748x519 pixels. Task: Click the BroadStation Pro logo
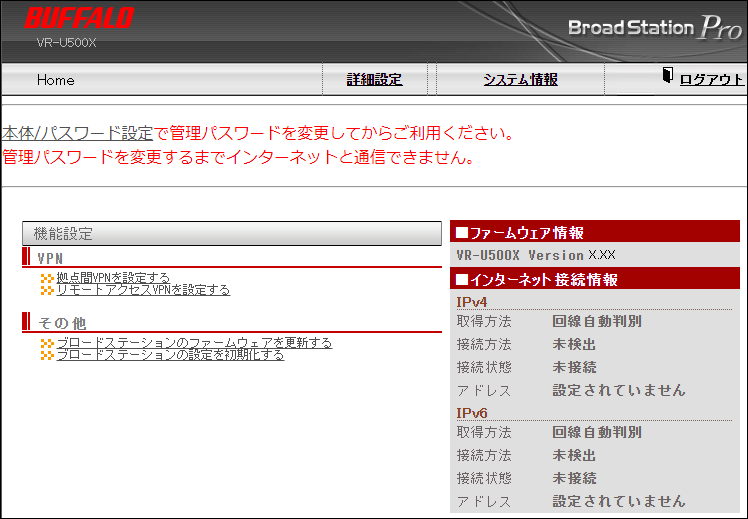tap(655, 27)
